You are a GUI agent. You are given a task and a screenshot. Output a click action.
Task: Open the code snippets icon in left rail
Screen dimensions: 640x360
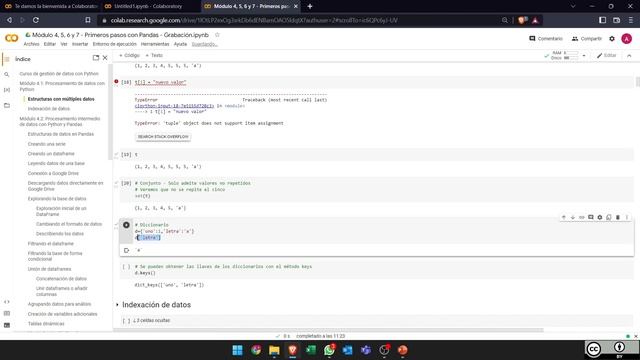click(7, 302)
